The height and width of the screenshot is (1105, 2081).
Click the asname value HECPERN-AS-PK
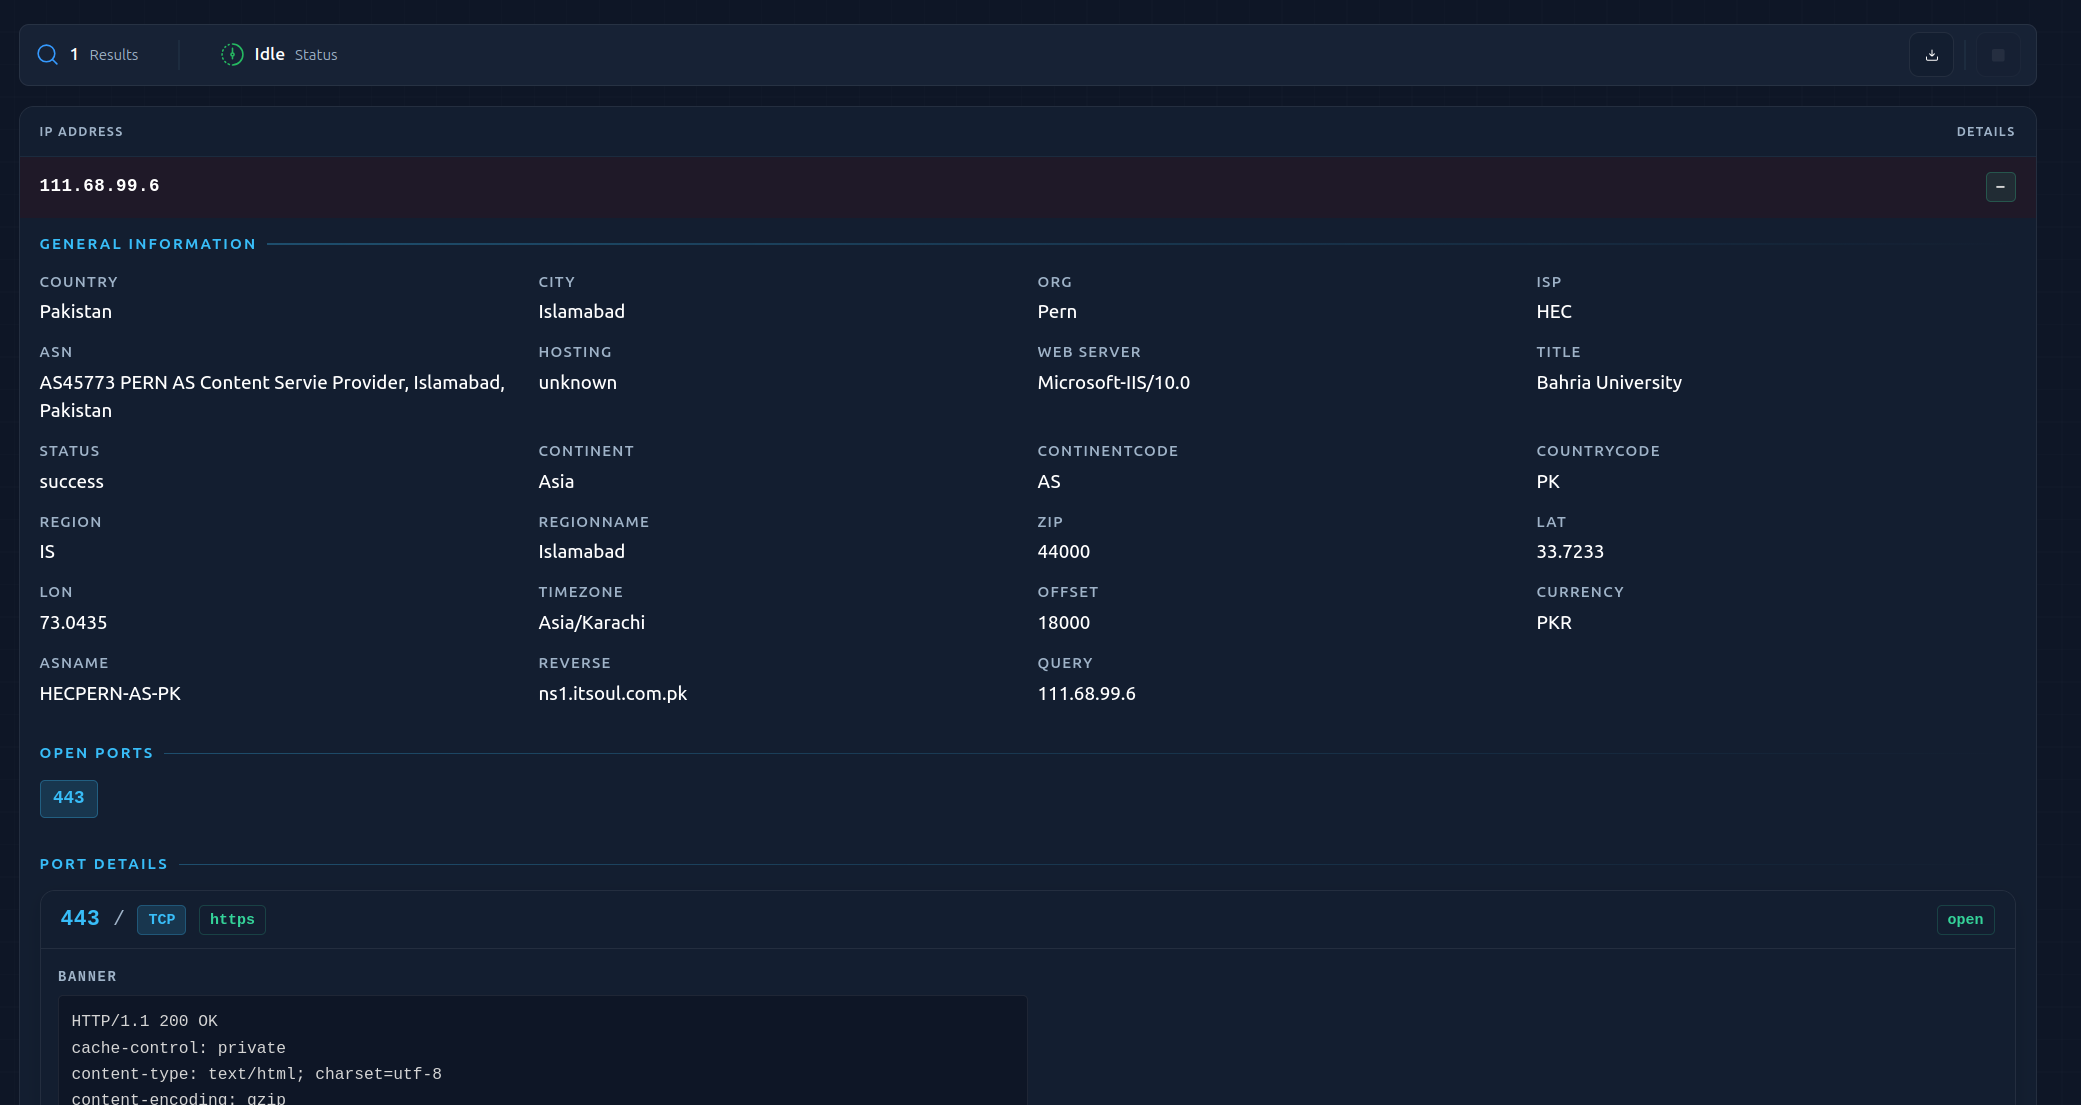click(110, 694)
